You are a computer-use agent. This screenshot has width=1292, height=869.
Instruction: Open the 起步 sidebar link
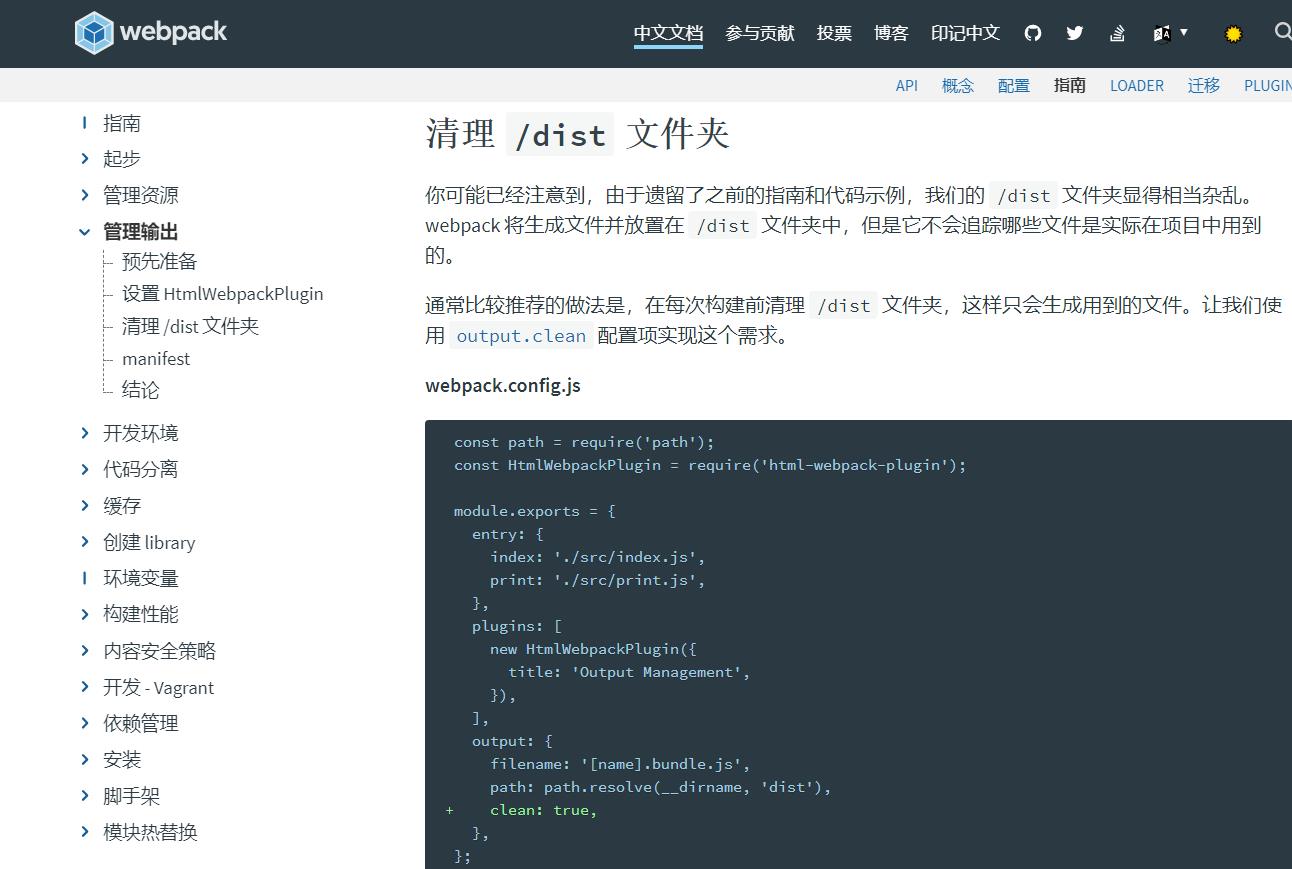coord(122,158)
